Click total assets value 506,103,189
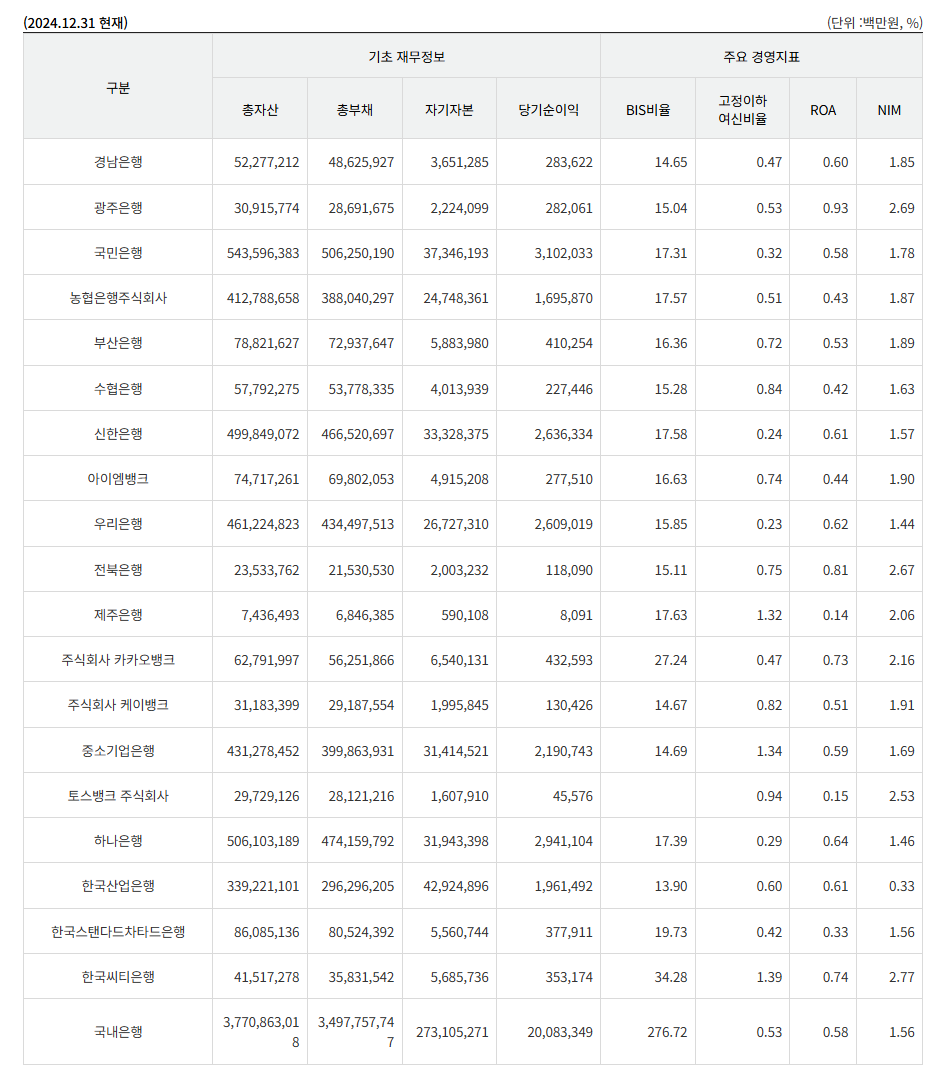 point(263,841)
